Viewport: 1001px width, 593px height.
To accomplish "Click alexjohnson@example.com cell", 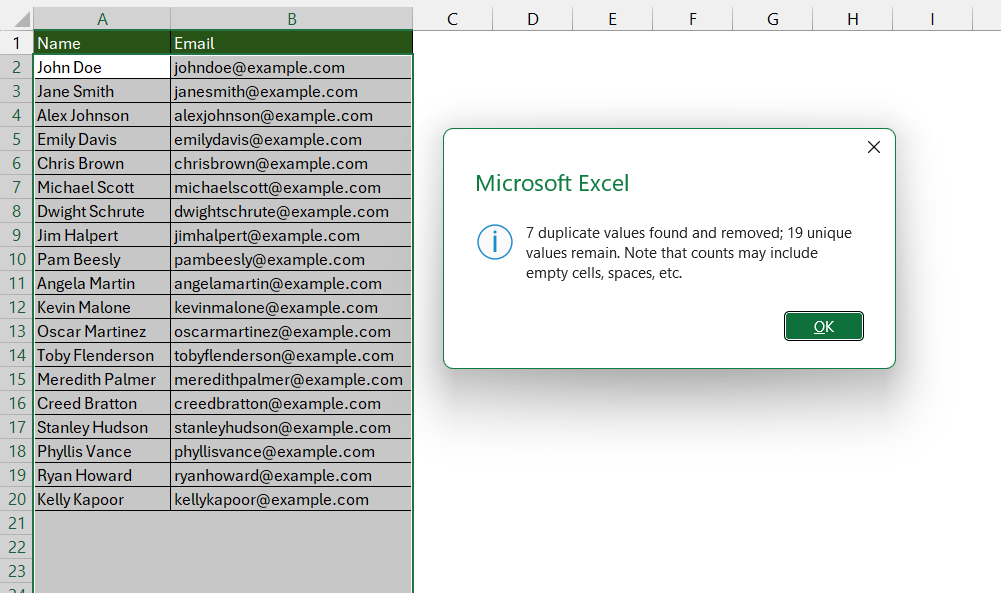I will (292, 115).
